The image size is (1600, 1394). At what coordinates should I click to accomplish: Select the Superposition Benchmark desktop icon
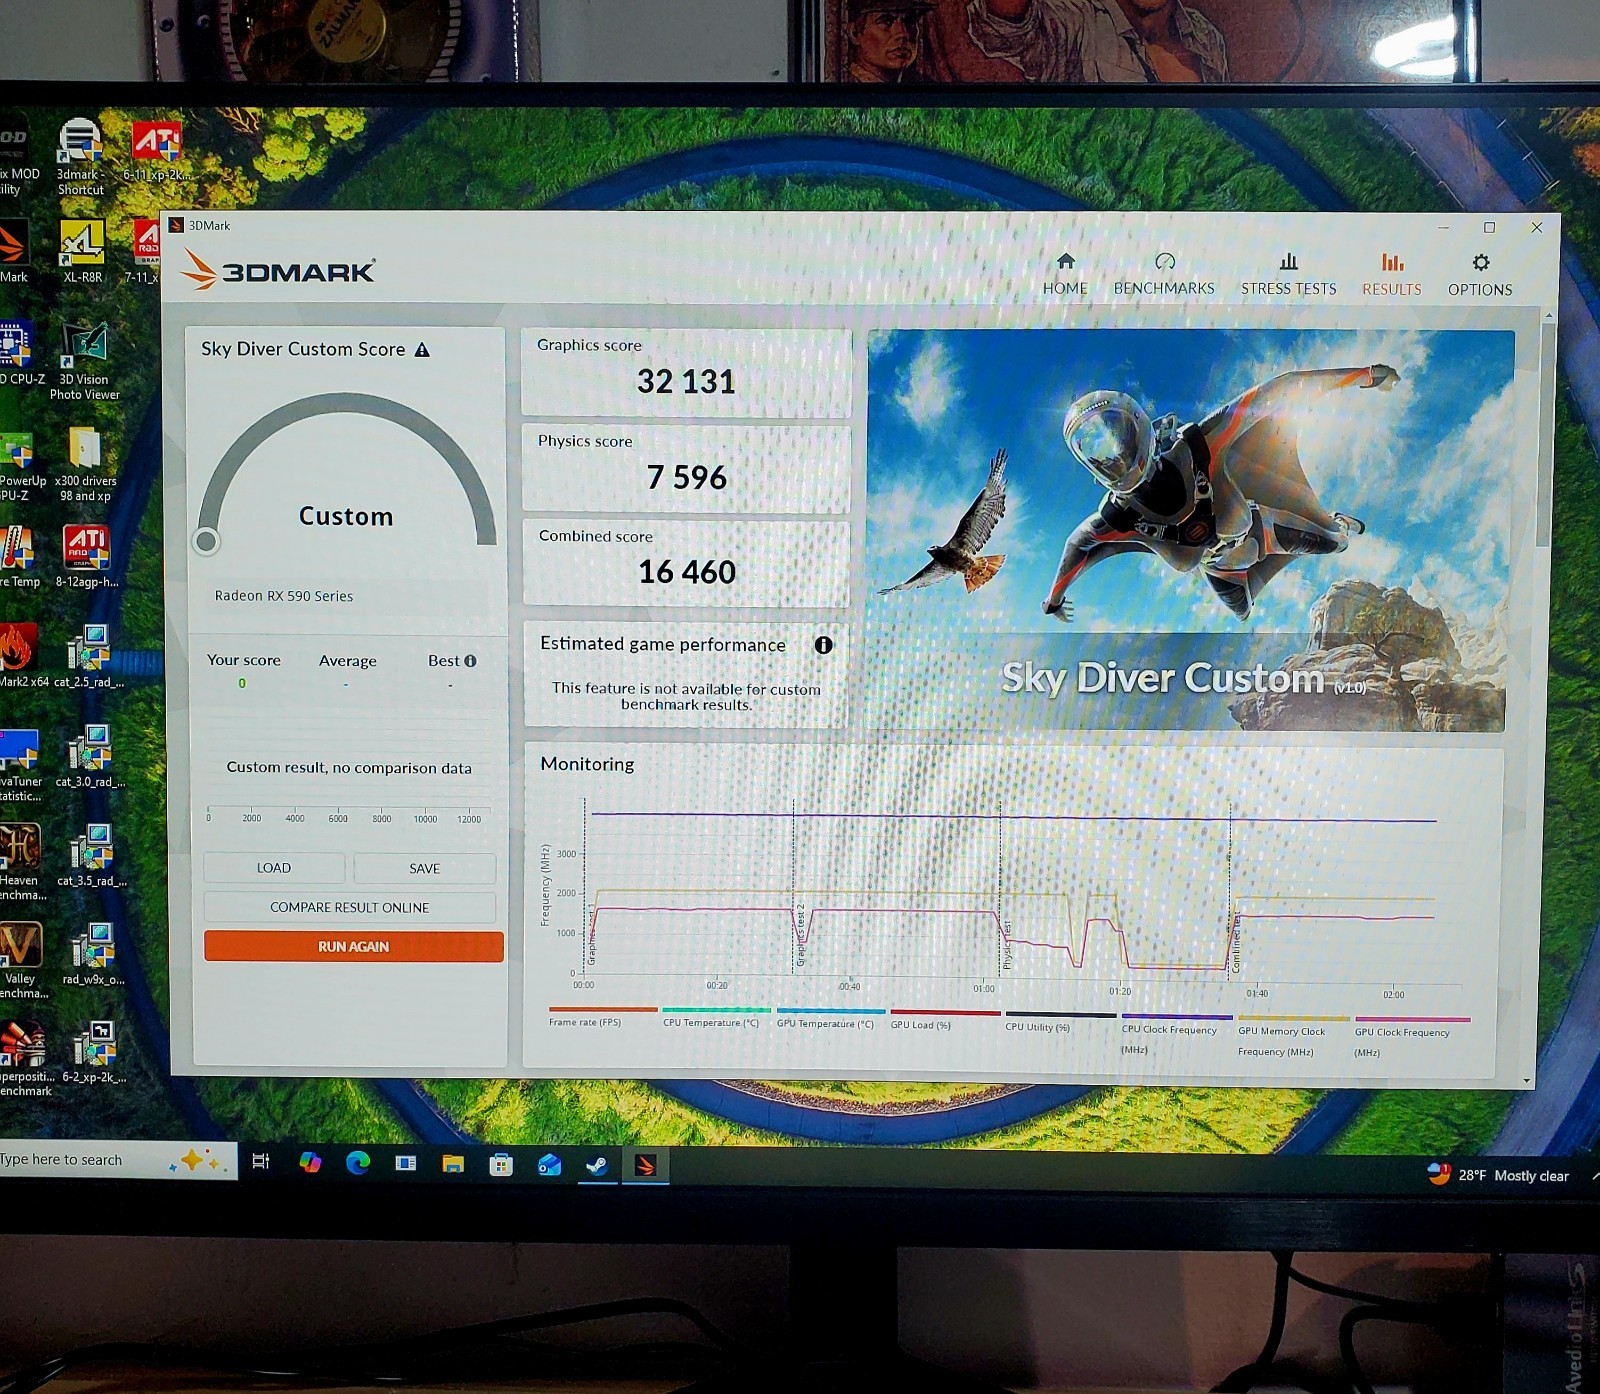pos(25,1058)
